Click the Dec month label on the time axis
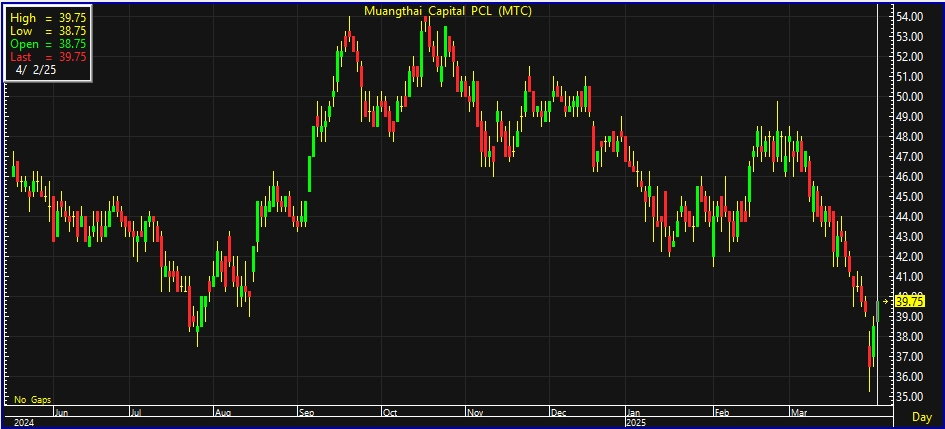945x429 pixels. tap(558, 411)
